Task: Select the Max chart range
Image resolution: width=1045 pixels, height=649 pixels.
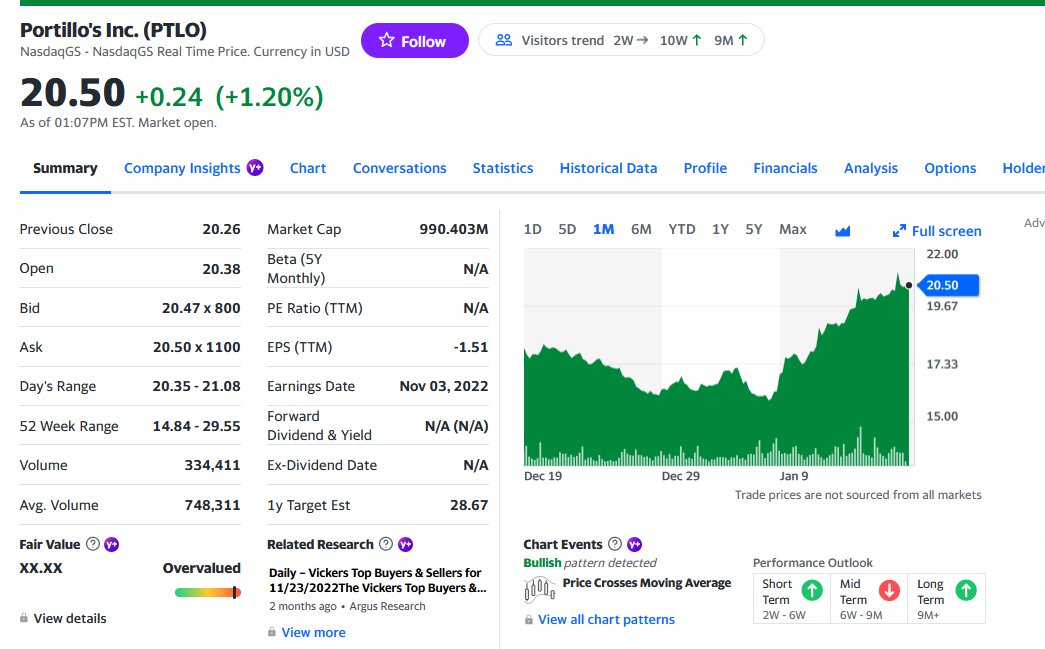Action: click(793, 229)
